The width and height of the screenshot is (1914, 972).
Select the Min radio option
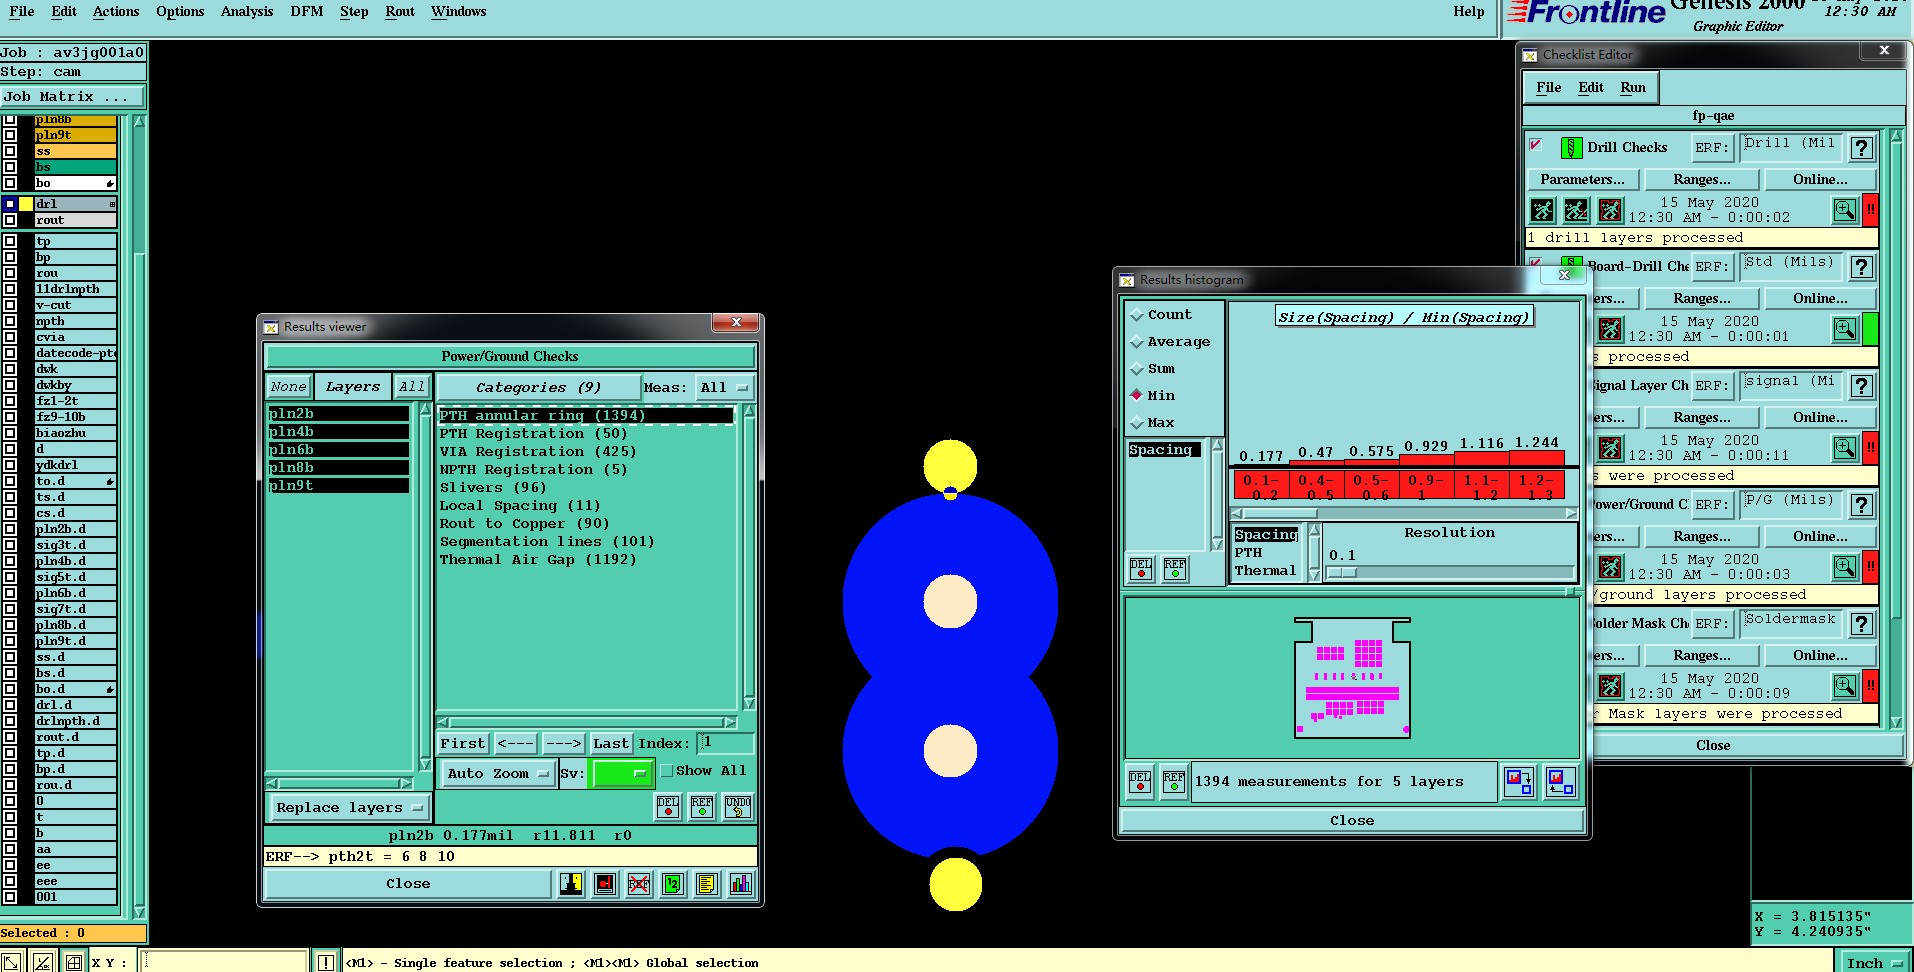1137,395
